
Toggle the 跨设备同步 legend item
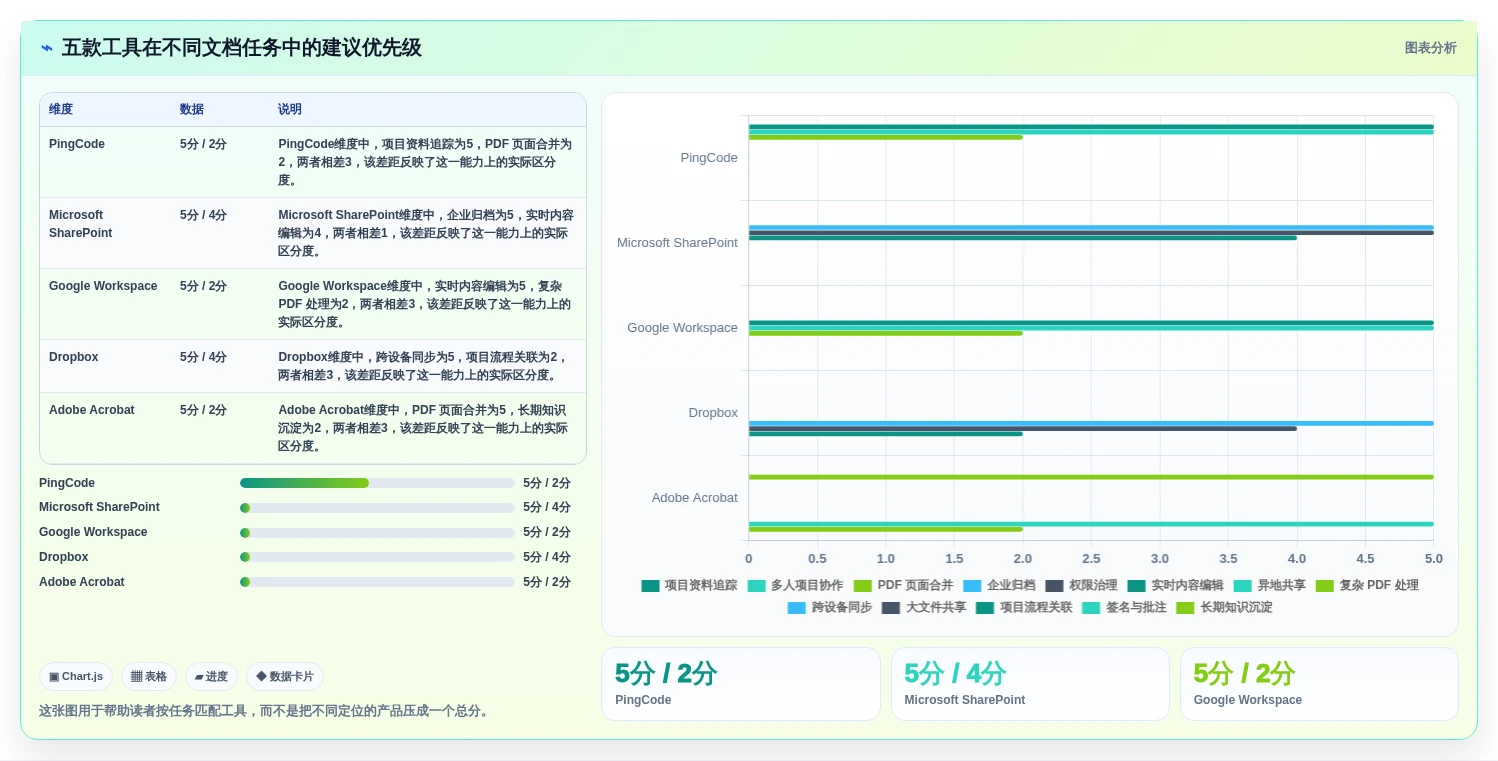click(829, 607)
